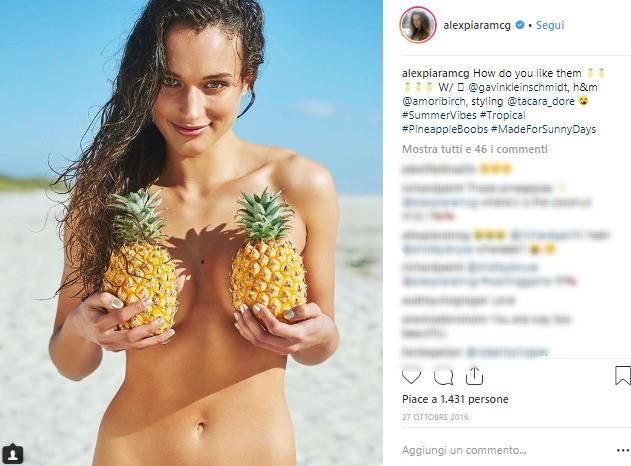This screenshot has height=466, width=631.
Task: Expand Mostra tutti e 46 i commenti
Action: (x=475, y=149)
